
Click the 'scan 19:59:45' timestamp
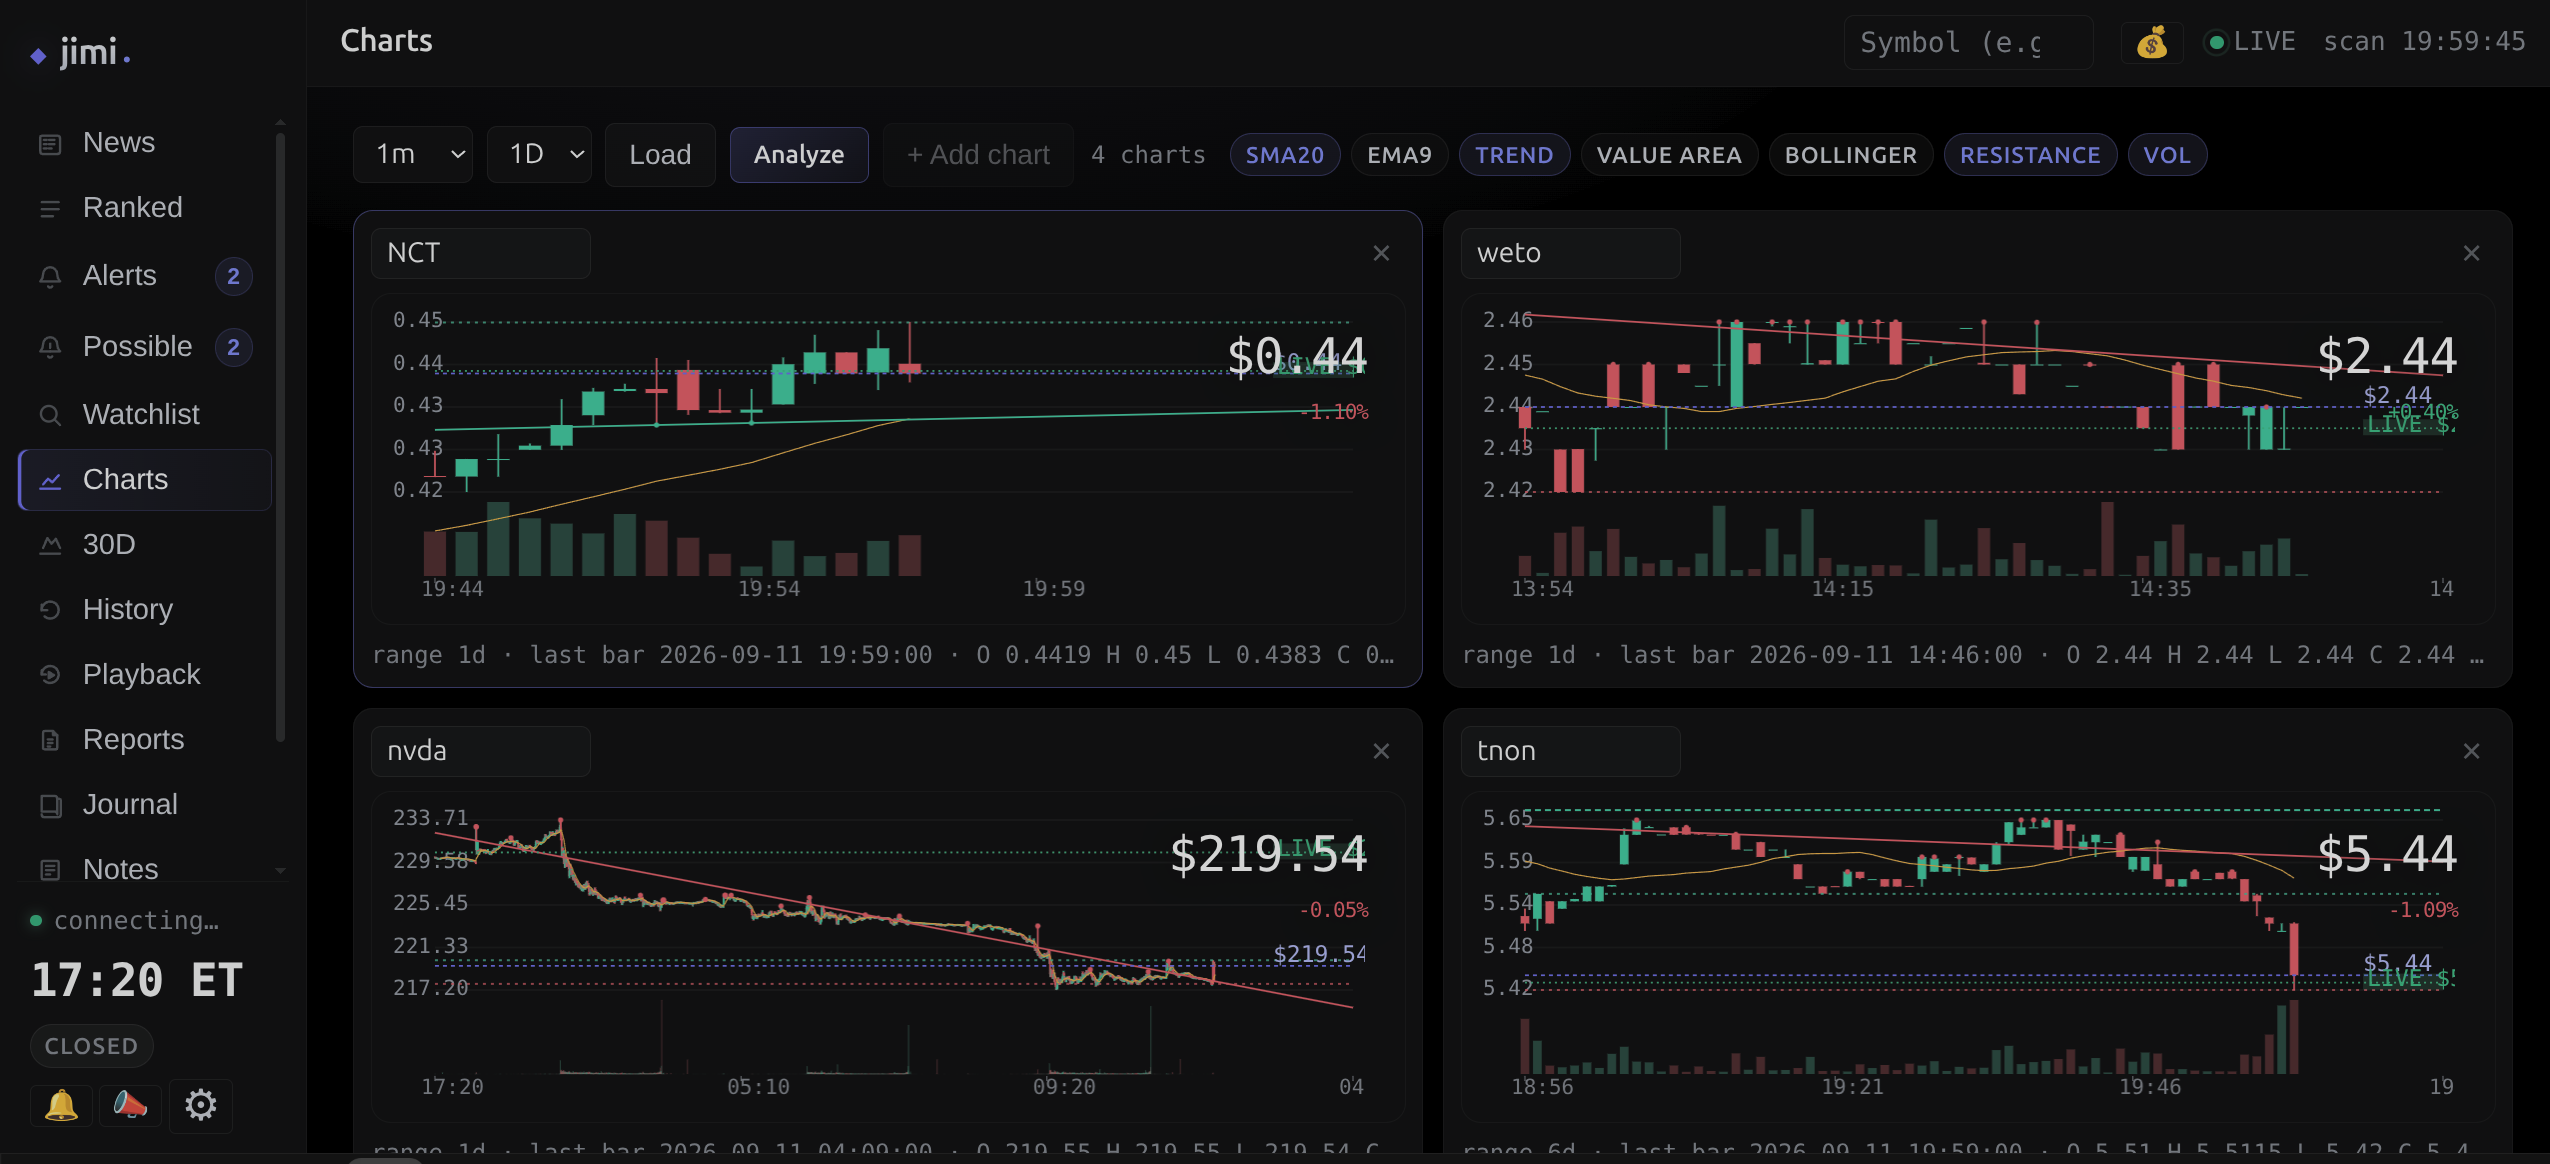[x=2424, y=42]
